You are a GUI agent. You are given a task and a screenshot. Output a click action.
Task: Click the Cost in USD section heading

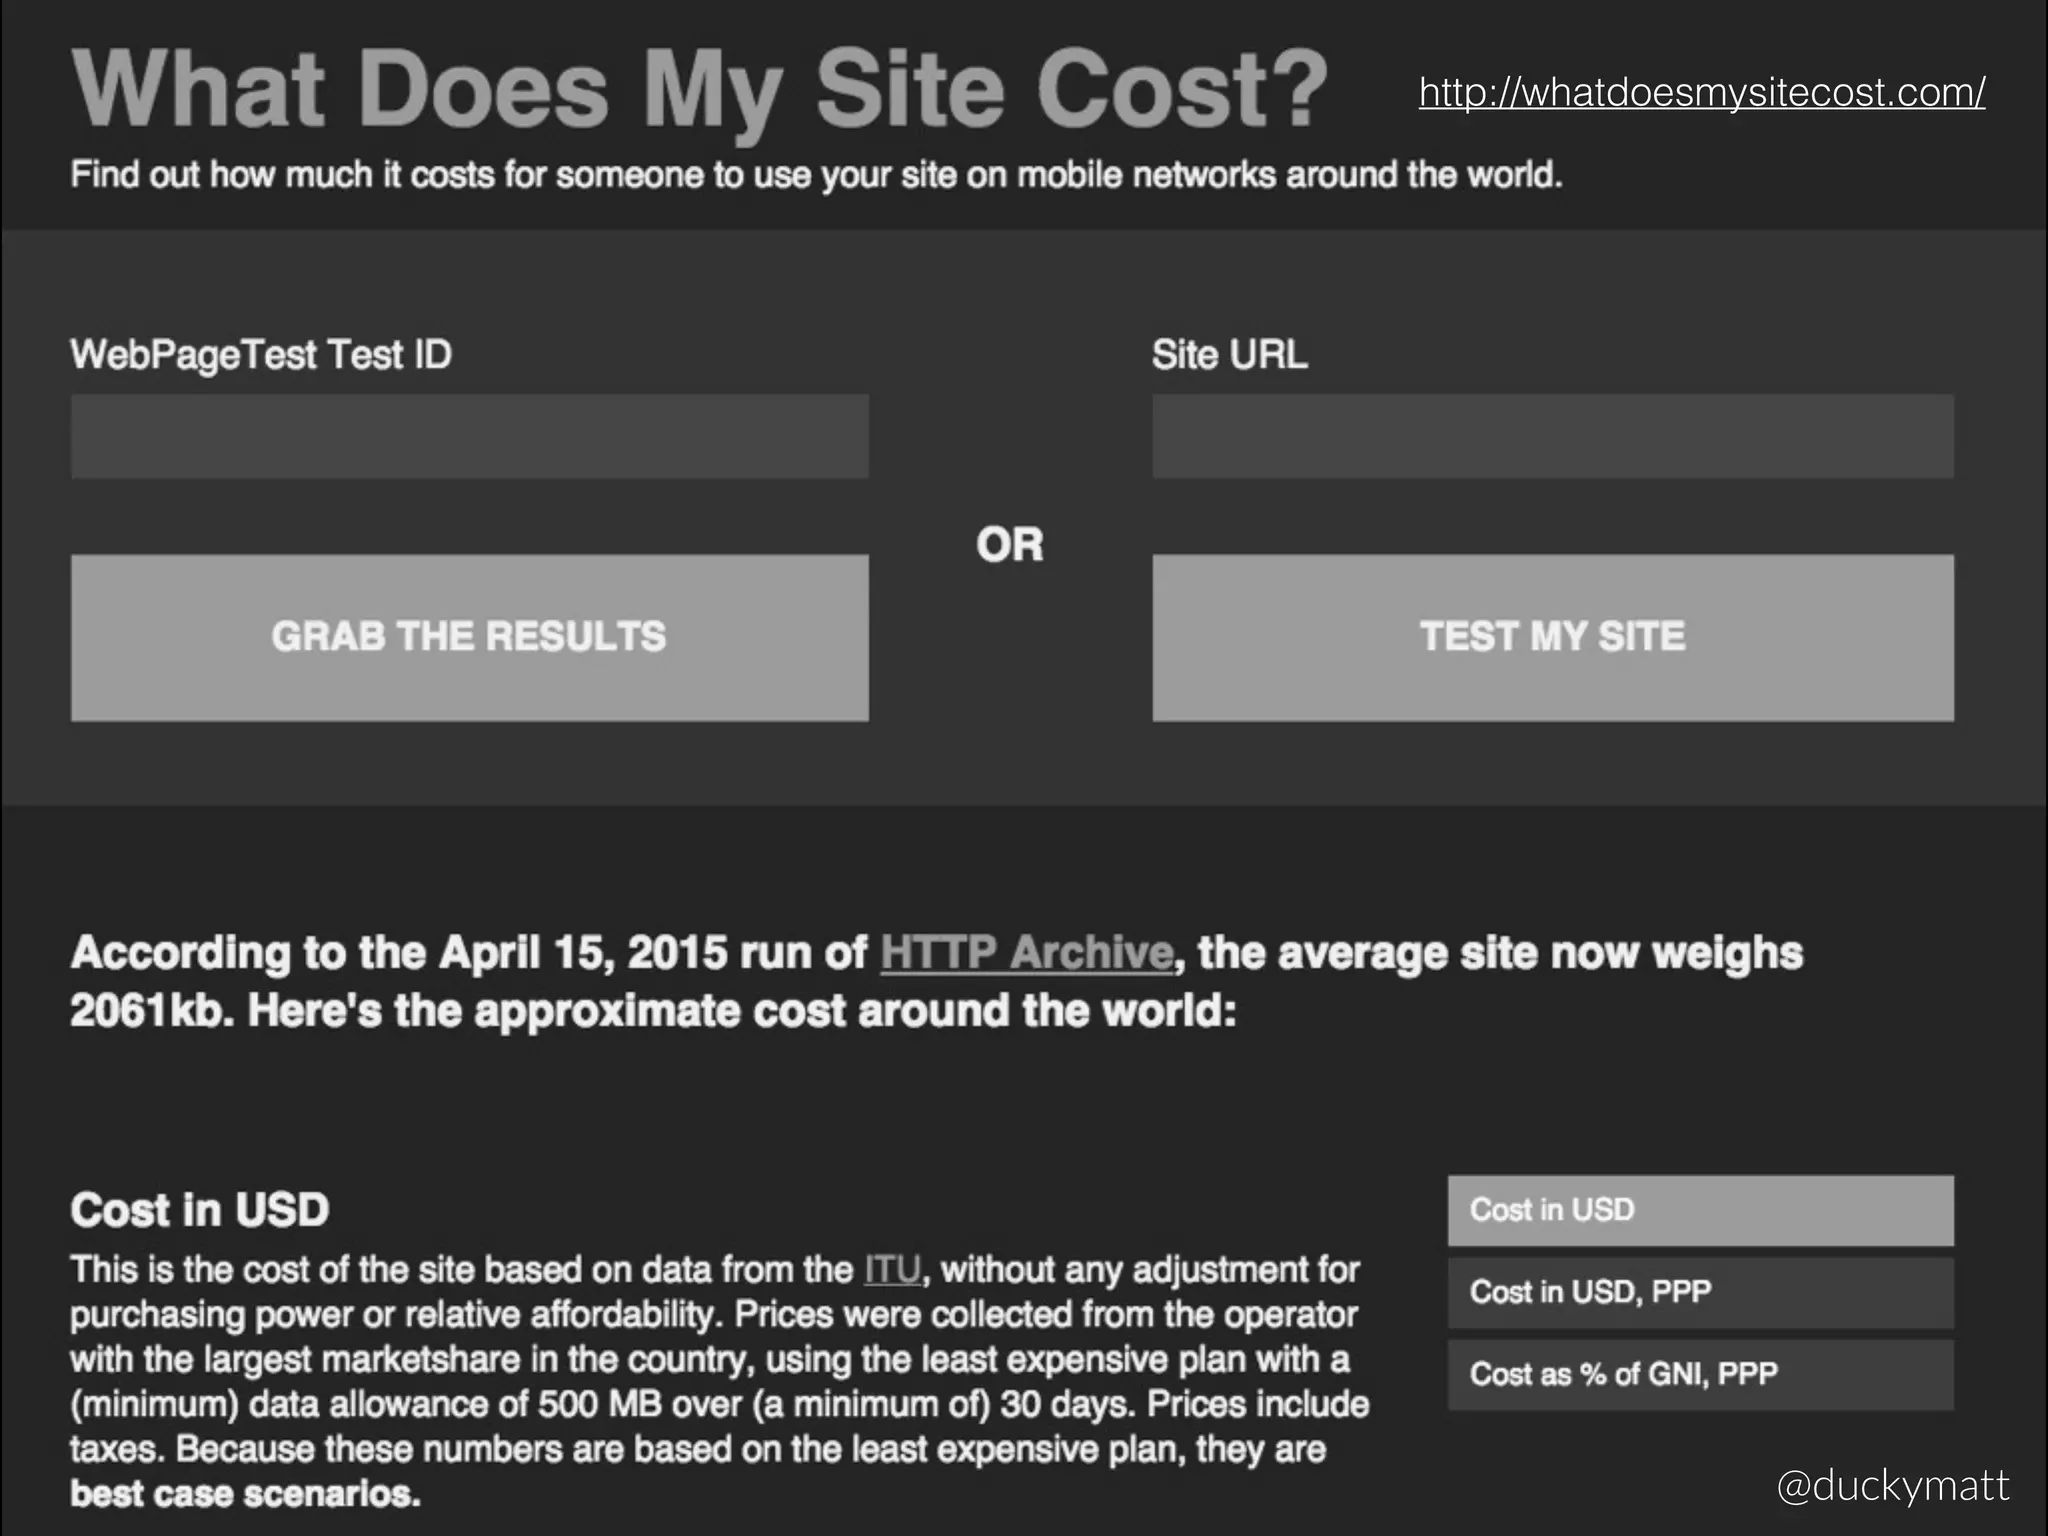(x=200, y=1210)
